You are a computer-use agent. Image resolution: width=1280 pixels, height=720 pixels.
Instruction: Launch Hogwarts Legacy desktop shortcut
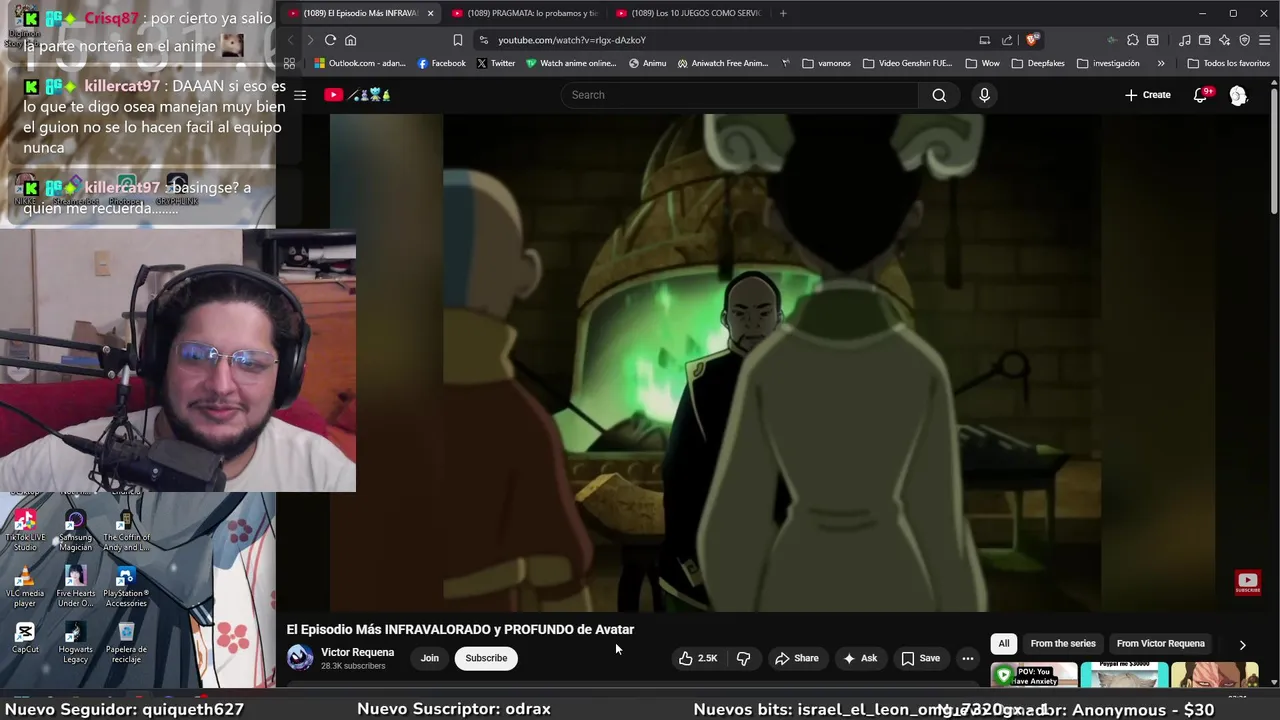[x=75, y=642]
